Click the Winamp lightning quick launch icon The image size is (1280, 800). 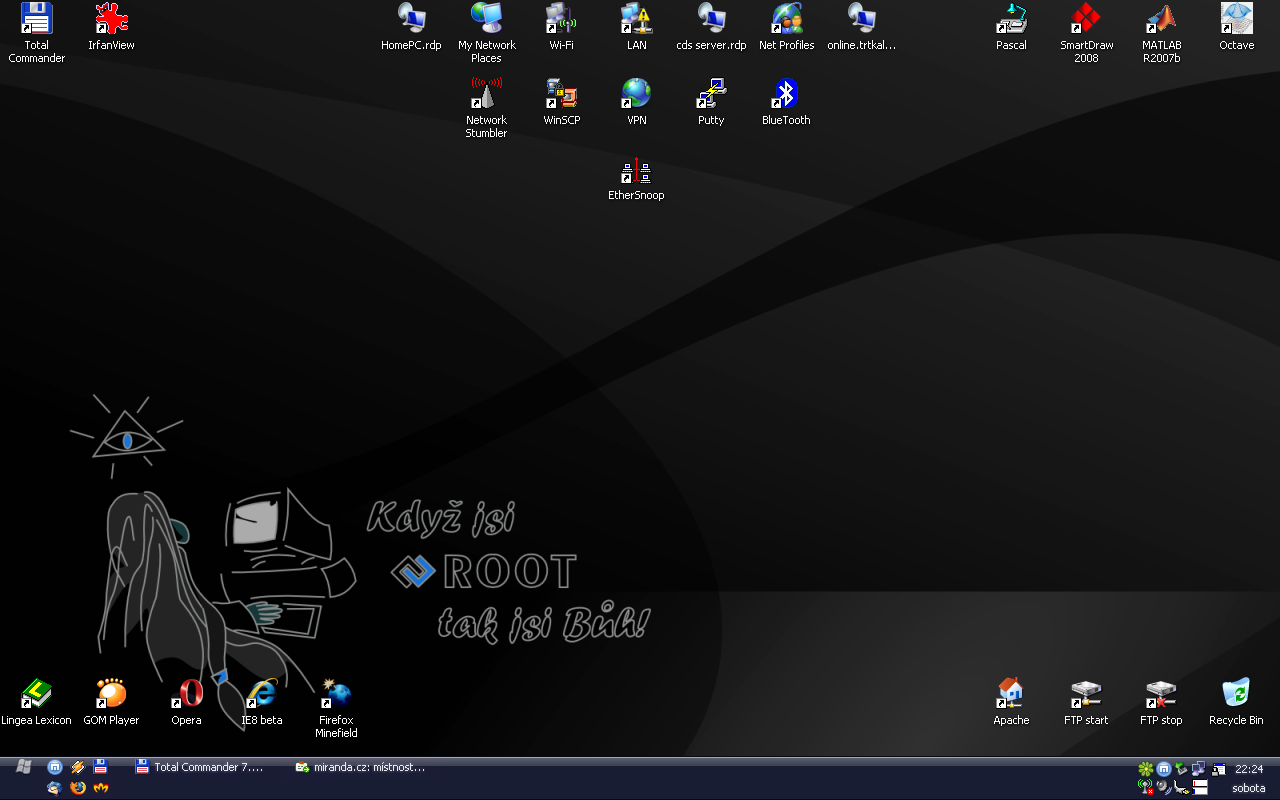pyautogui.click(x=78, y=767)
